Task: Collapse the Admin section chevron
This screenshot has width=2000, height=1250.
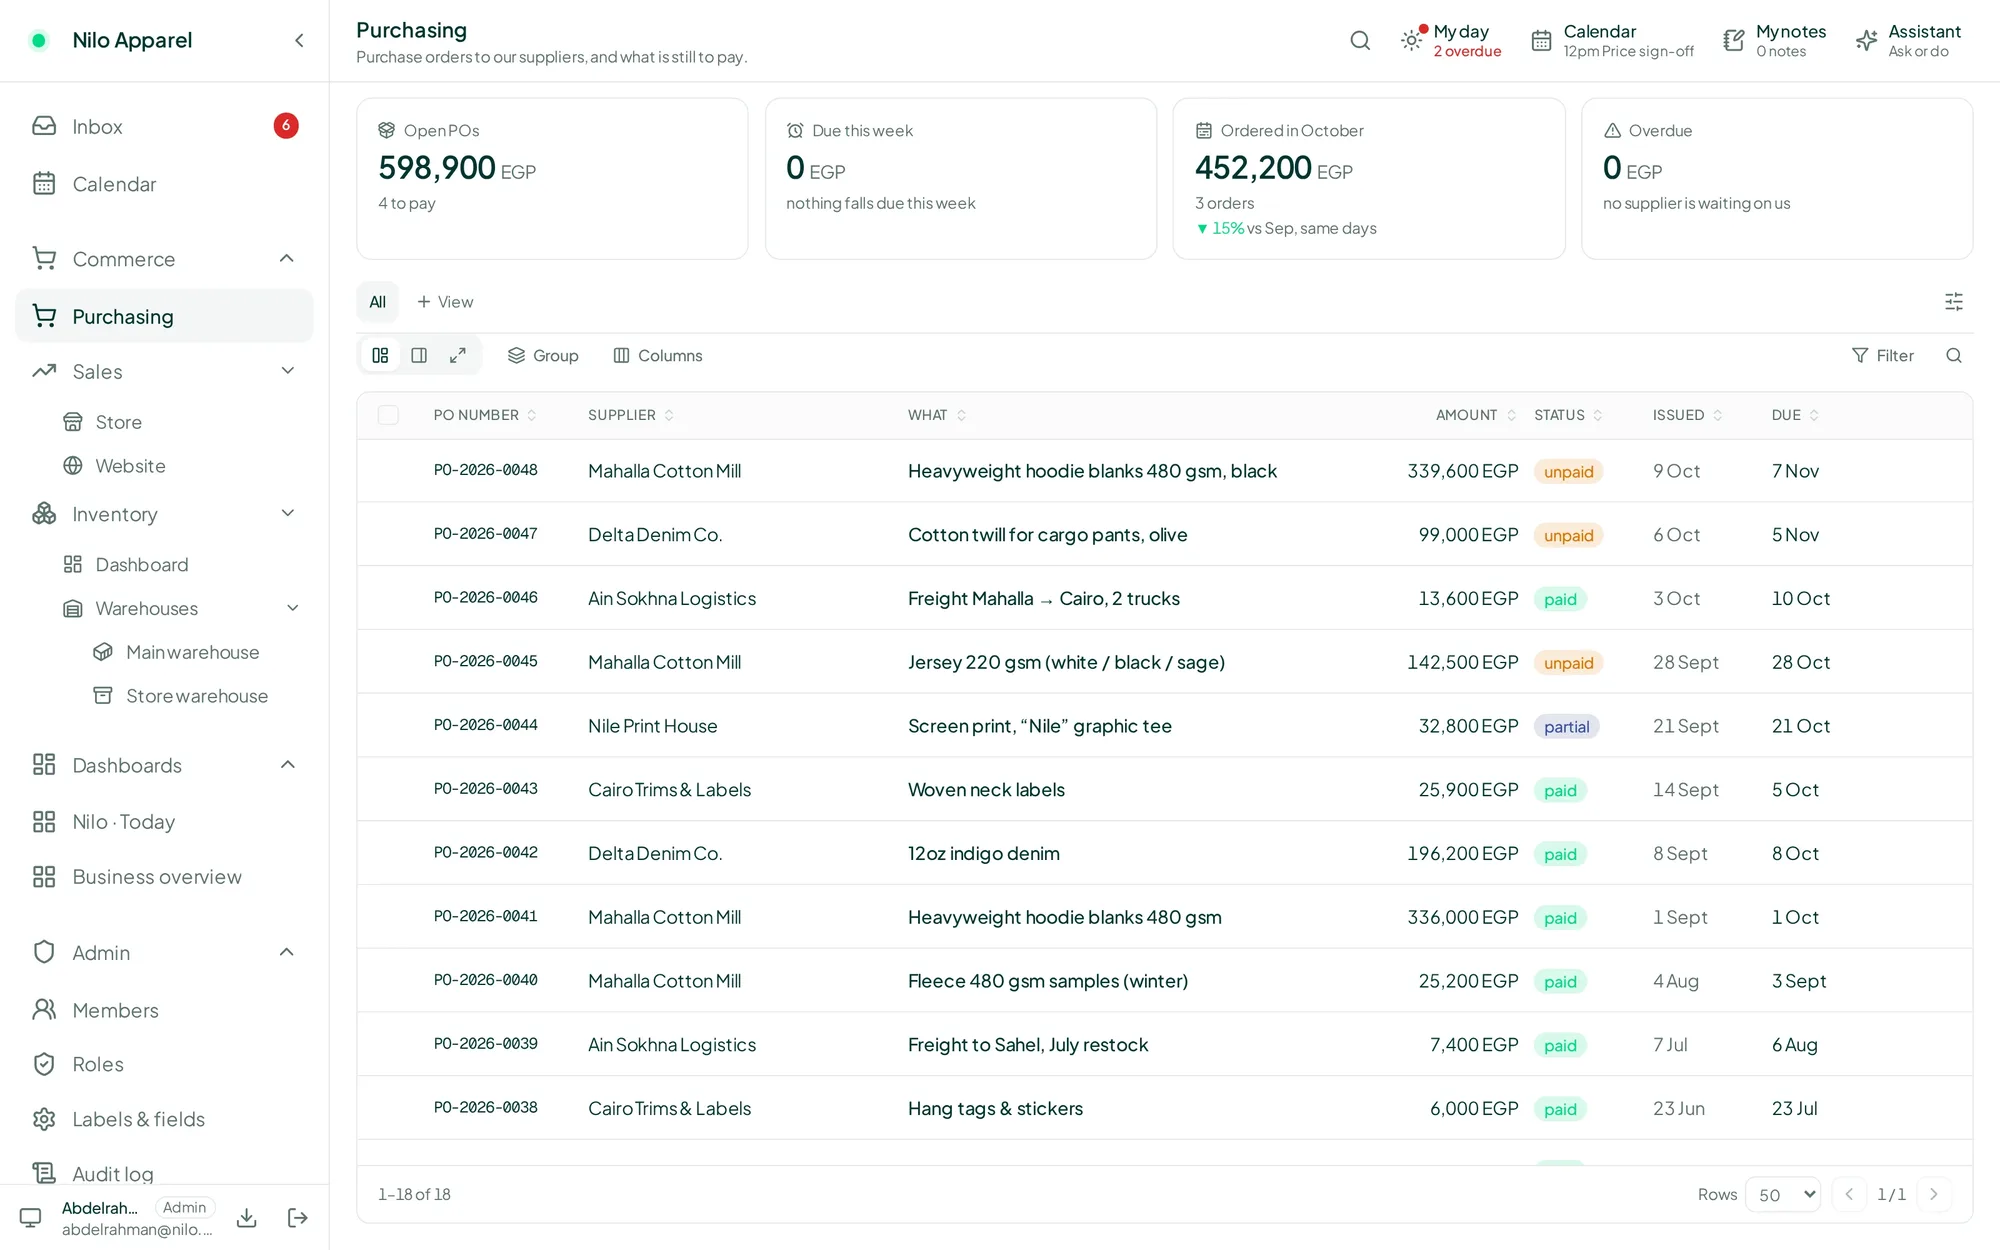Action: click(x=287, y=952)
